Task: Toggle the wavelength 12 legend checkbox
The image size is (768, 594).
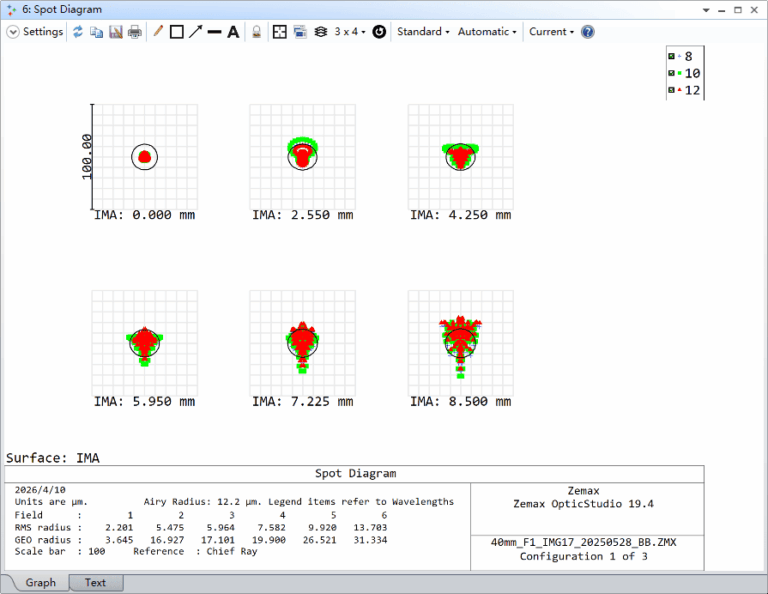Action: pos(671,90)
